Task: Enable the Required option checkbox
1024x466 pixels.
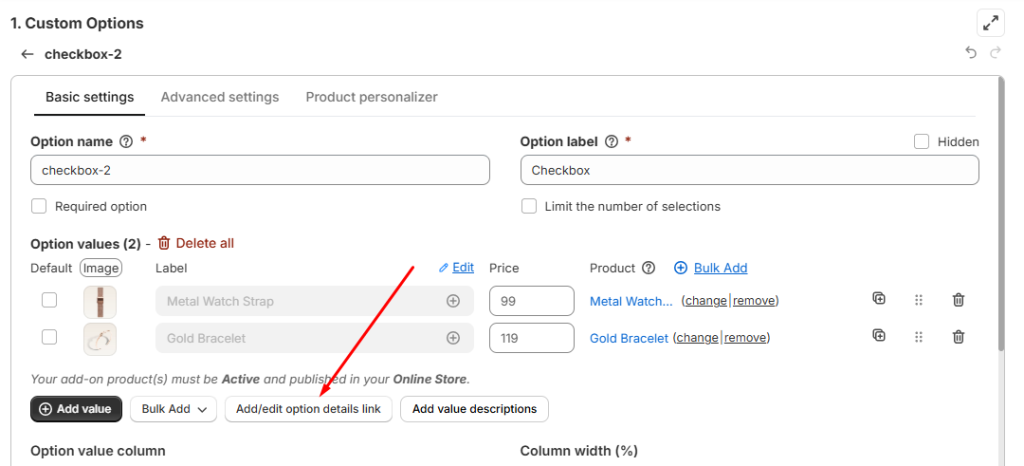Action: point(39,206)
